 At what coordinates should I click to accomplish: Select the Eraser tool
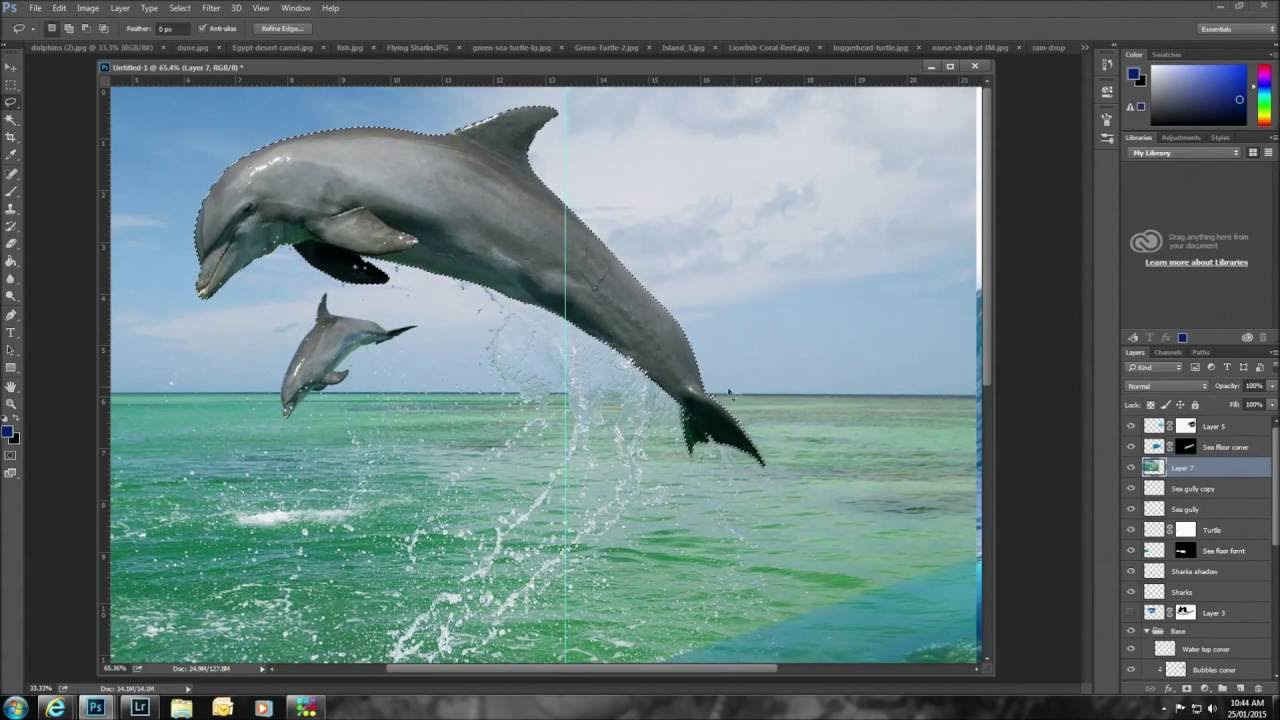[11, 244]
